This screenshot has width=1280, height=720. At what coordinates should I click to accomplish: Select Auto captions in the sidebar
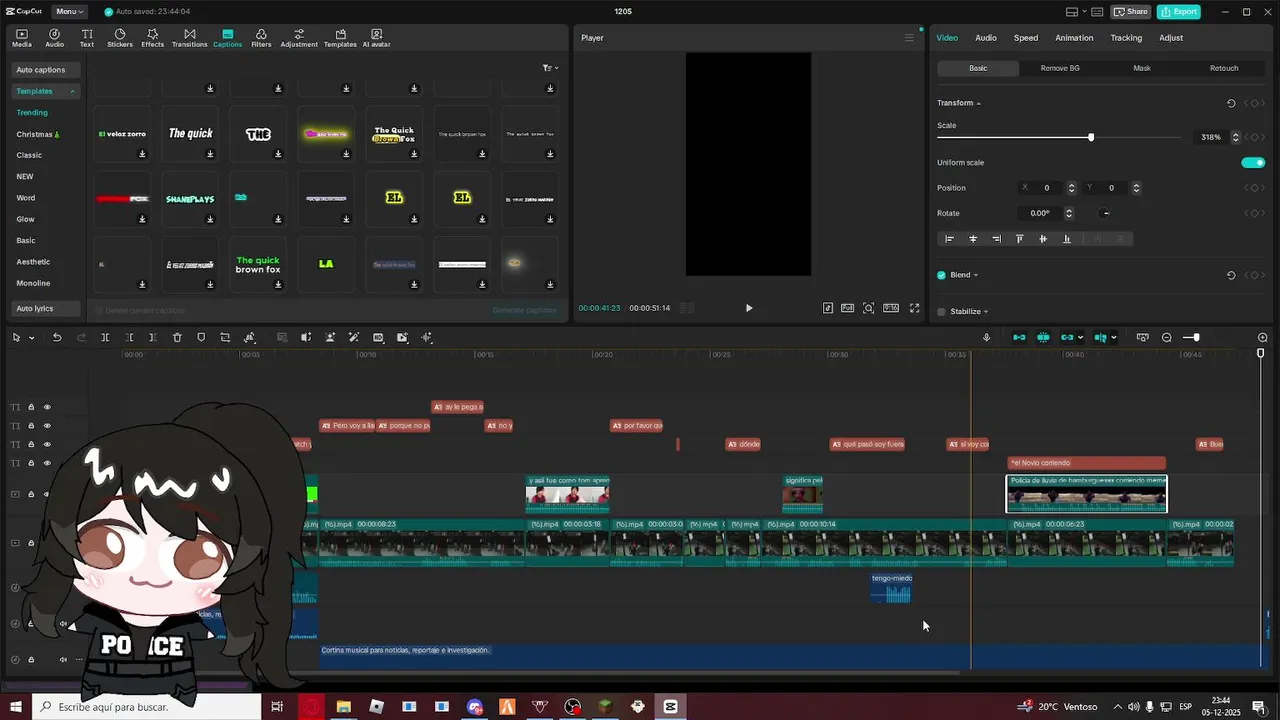46,70
